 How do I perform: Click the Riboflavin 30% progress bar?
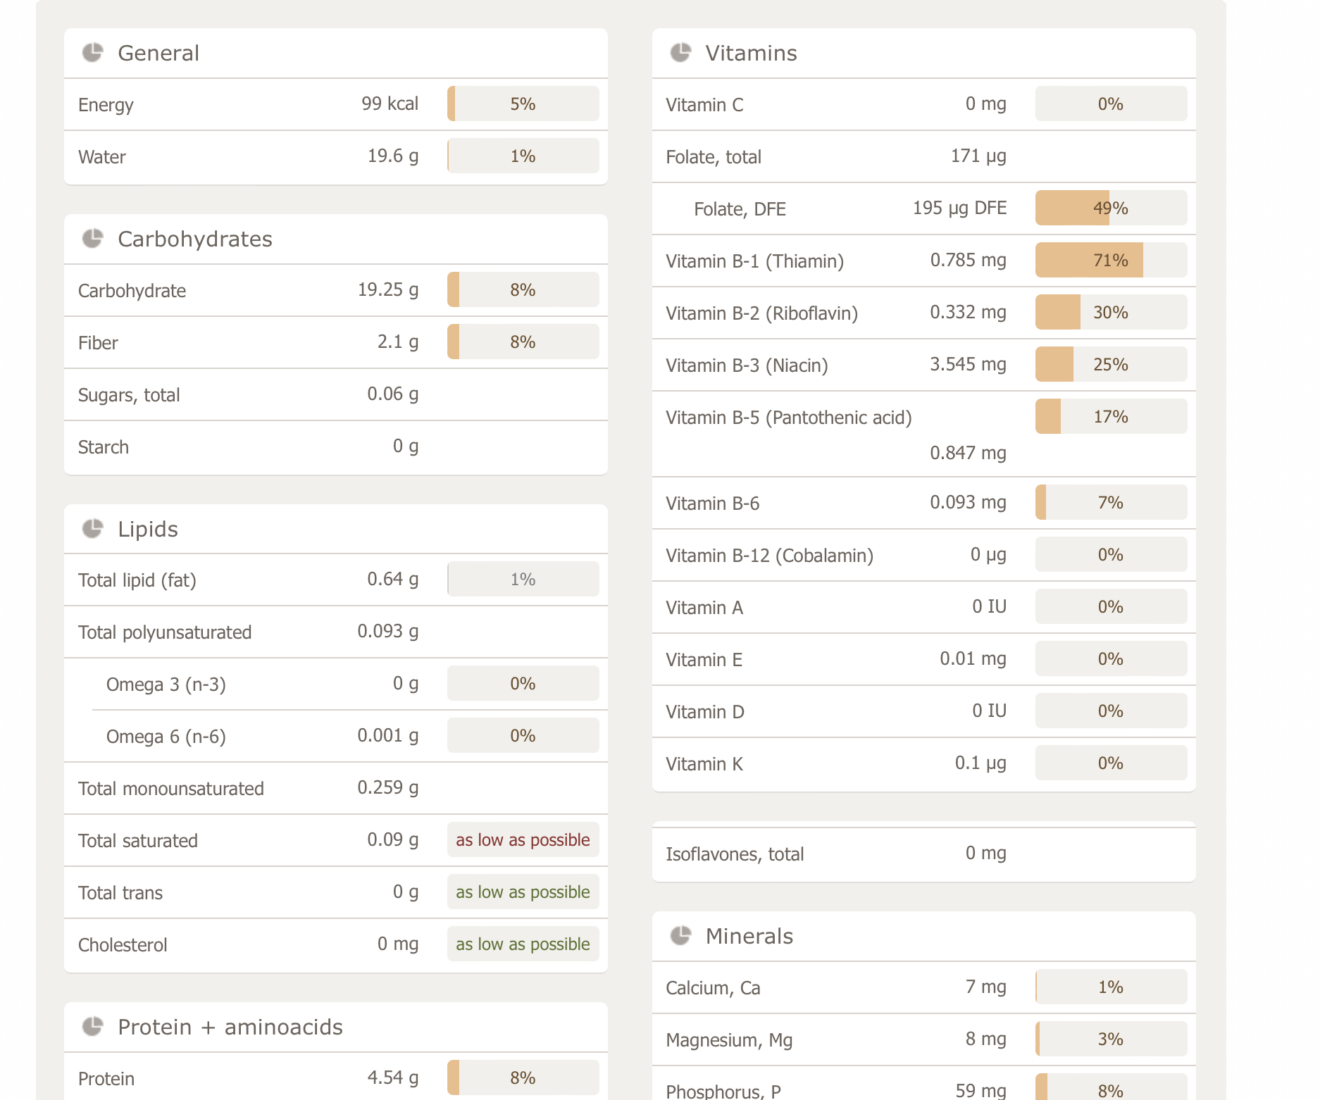pos(1110,312)
